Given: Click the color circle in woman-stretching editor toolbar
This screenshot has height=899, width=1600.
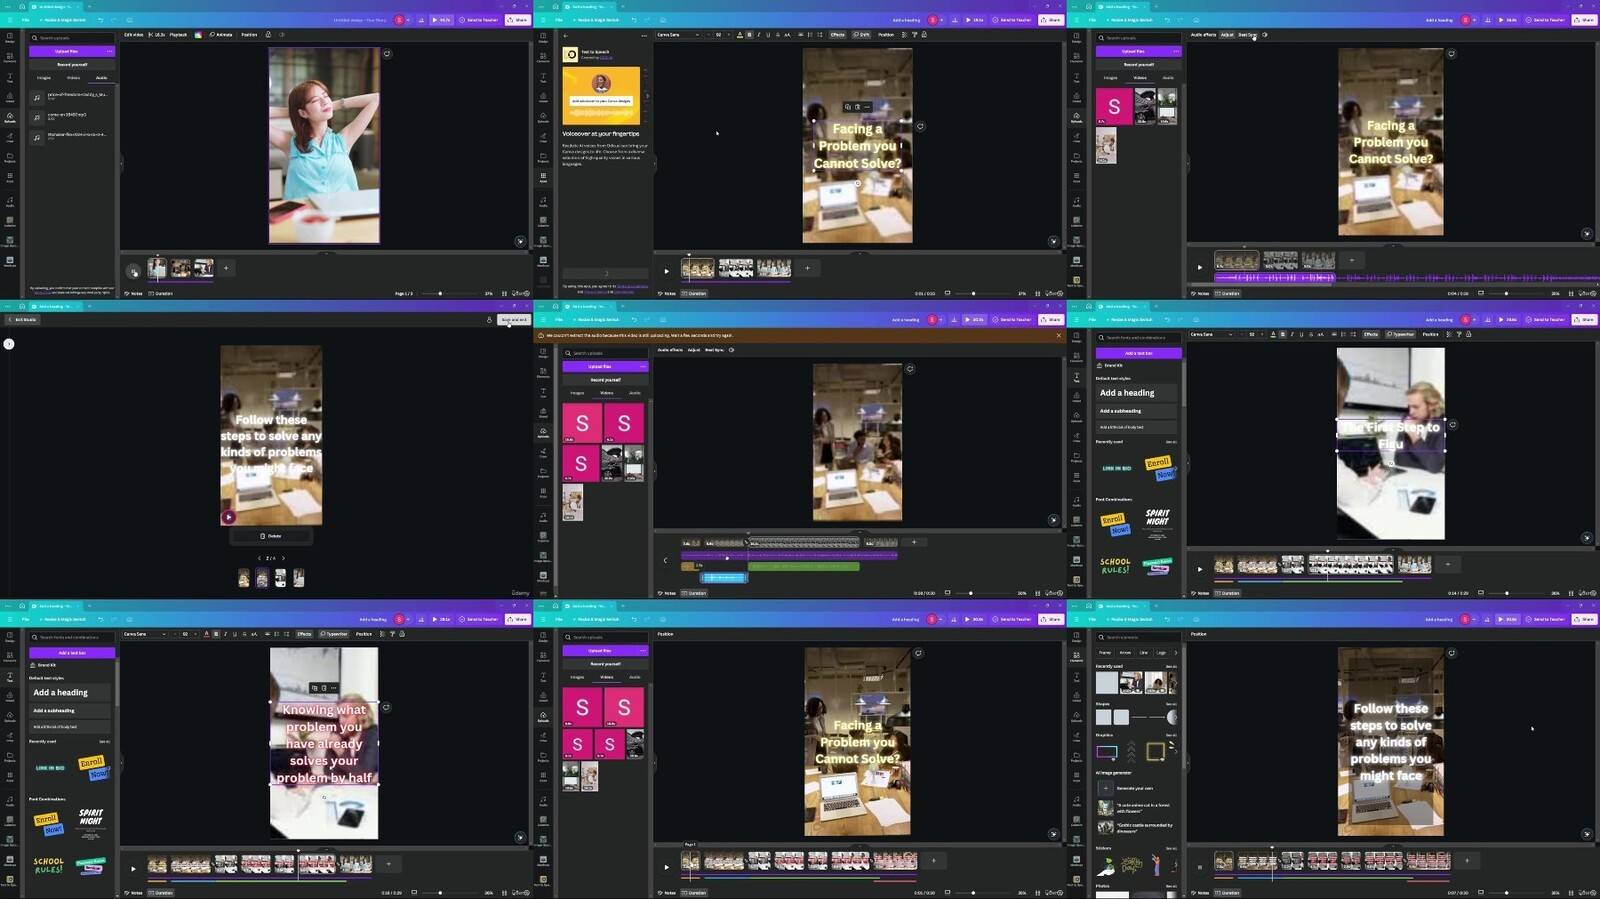Looking at the screenshot, I should point(198,35).
